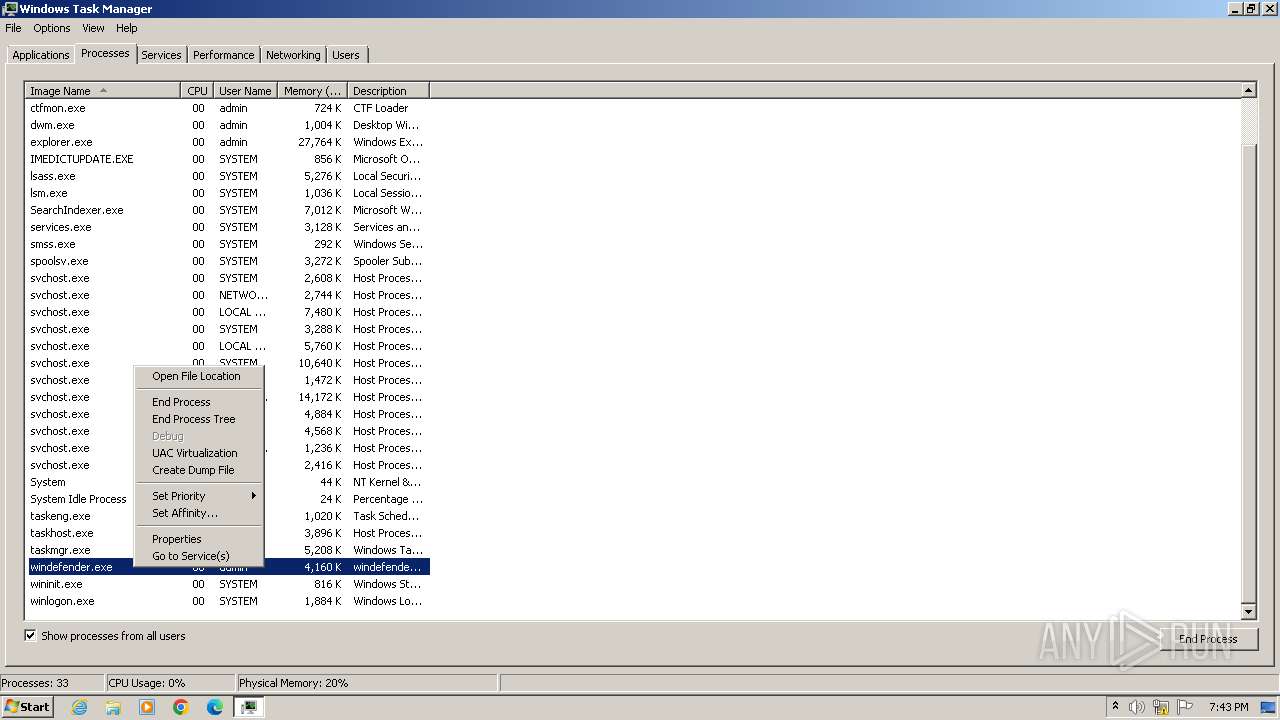Launch Internet Explorer from the taskbar

tap(79, 707)
